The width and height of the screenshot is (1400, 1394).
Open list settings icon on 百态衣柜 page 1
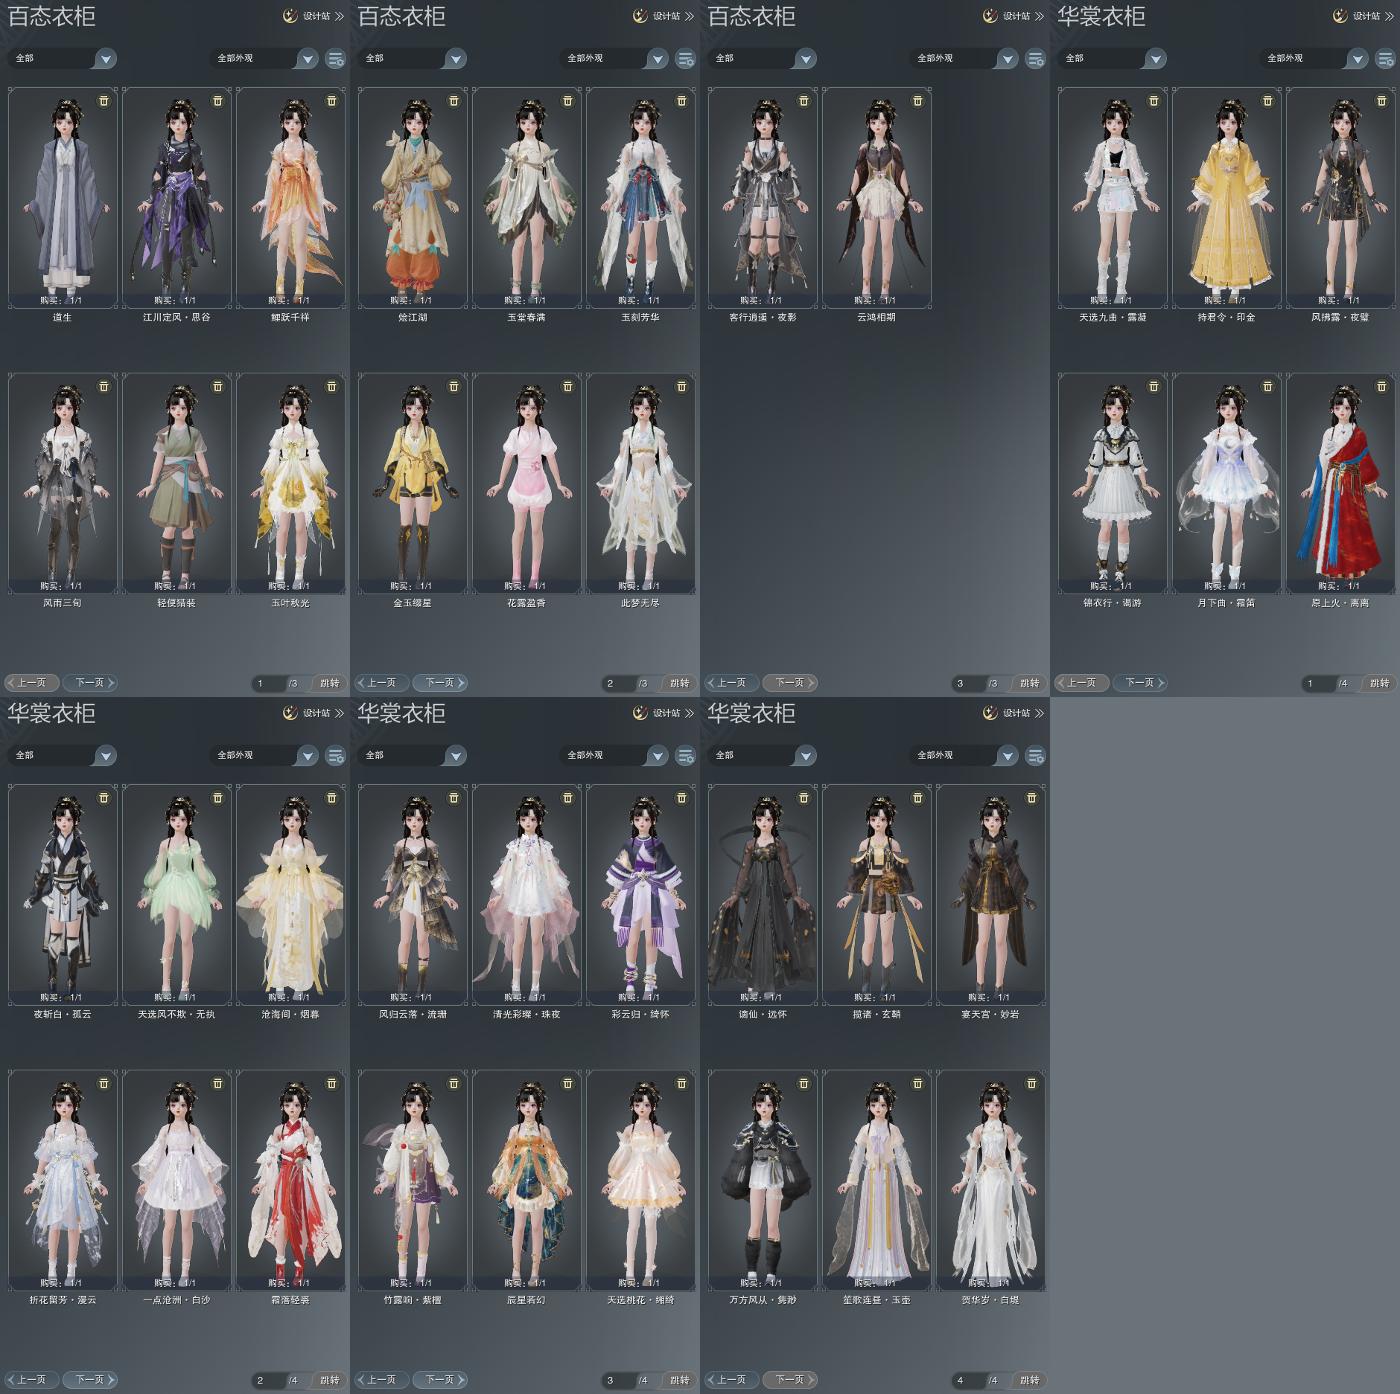(x=336, y=59)
